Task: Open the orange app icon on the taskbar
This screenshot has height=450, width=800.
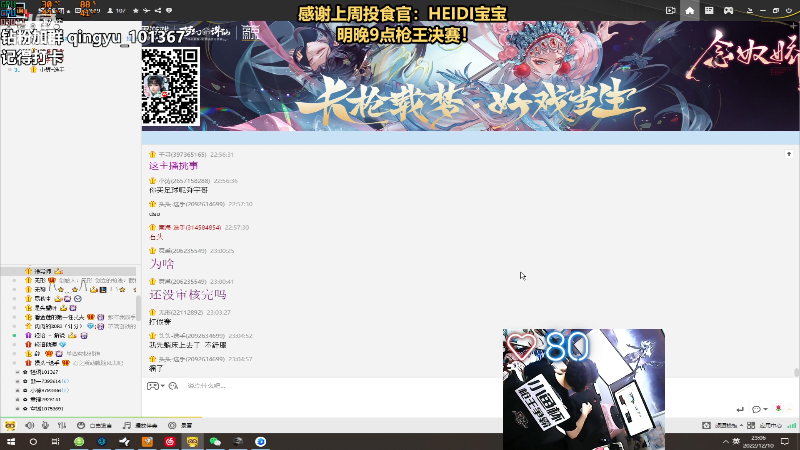Action: pyautogui.click(x=147, y=441)
